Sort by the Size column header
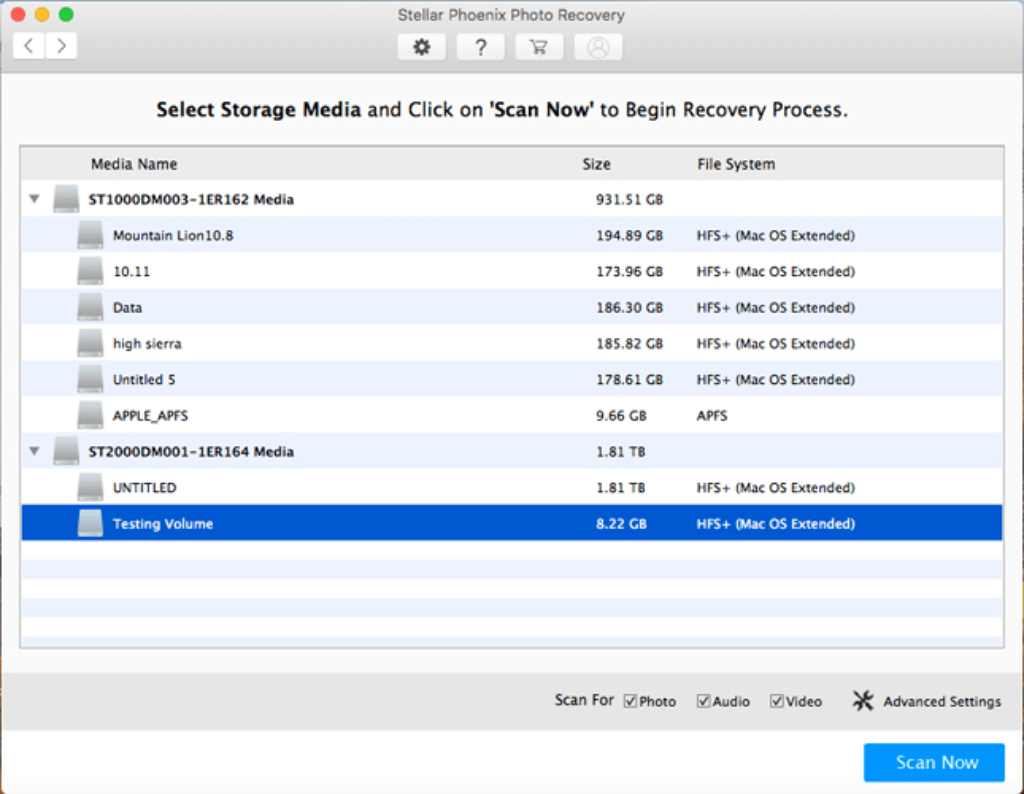The image size is (1024, 794). tap(596, 164)
